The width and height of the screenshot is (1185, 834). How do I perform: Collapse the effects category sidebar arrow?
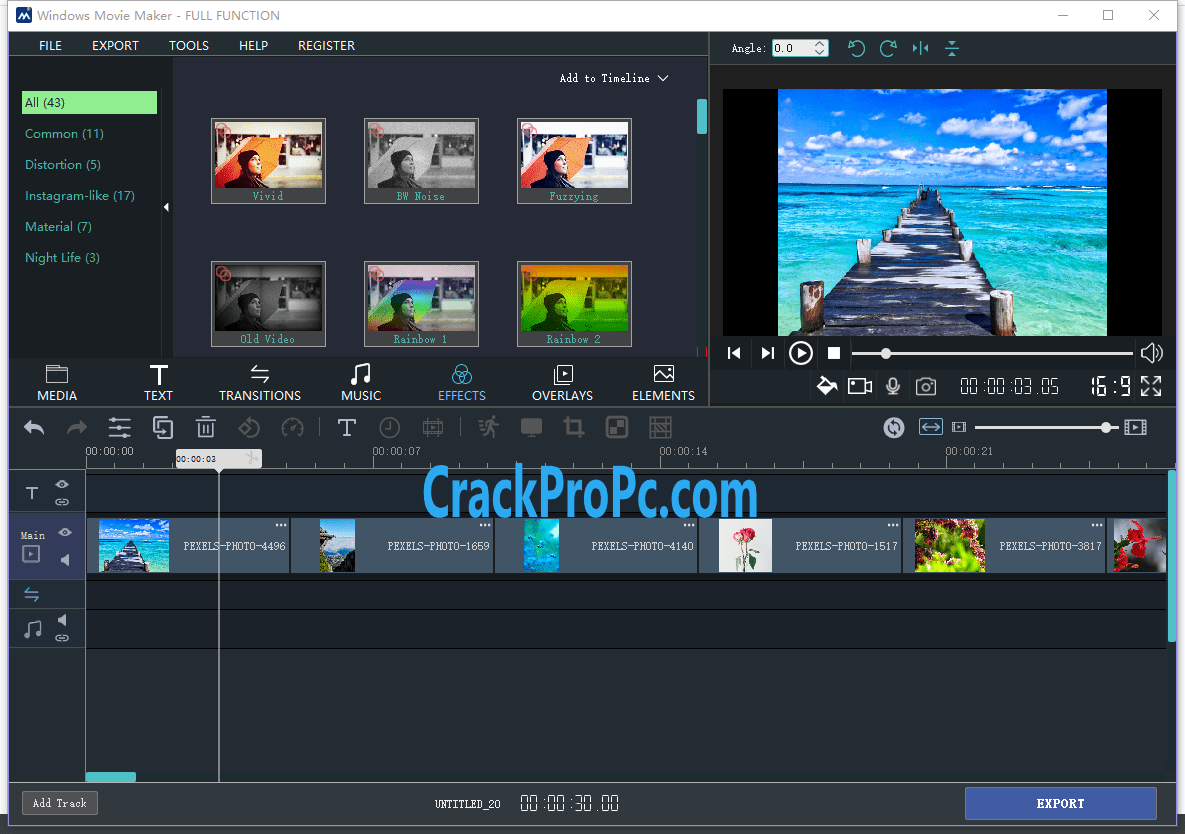point(166,207)
